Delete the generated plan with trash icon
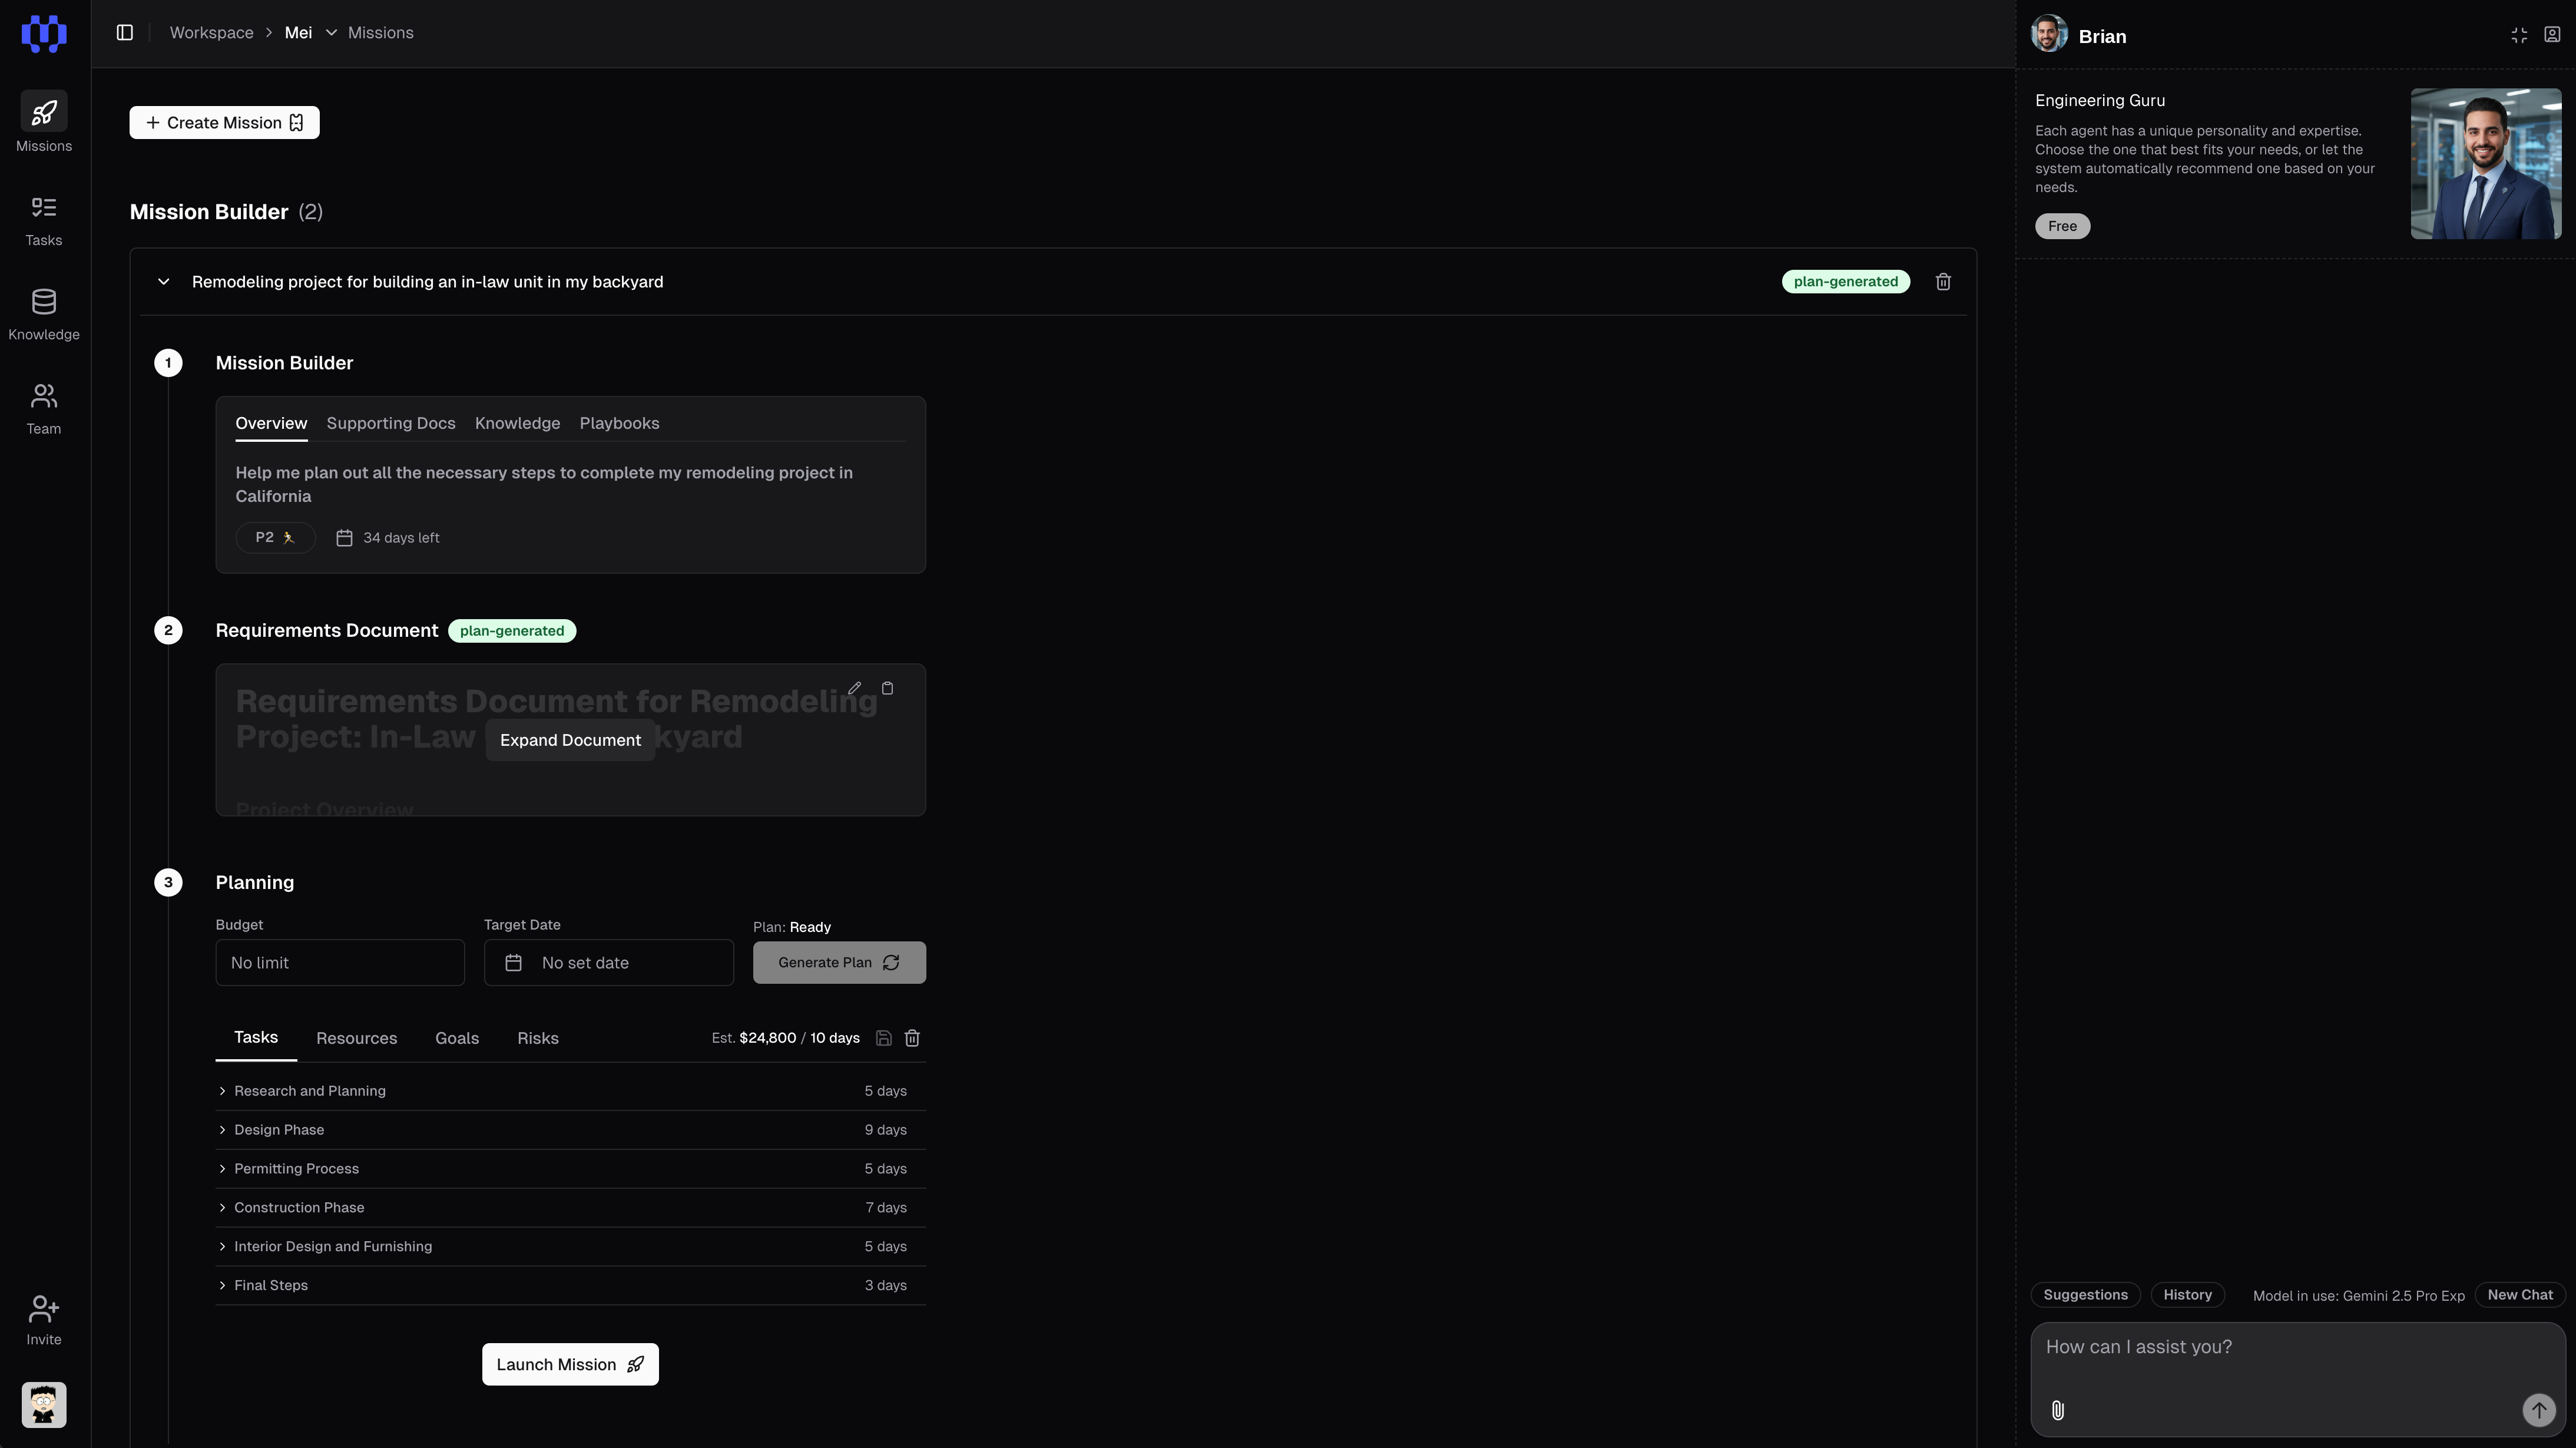This screenshot has height=1448, width=2576. [912, 1038]
